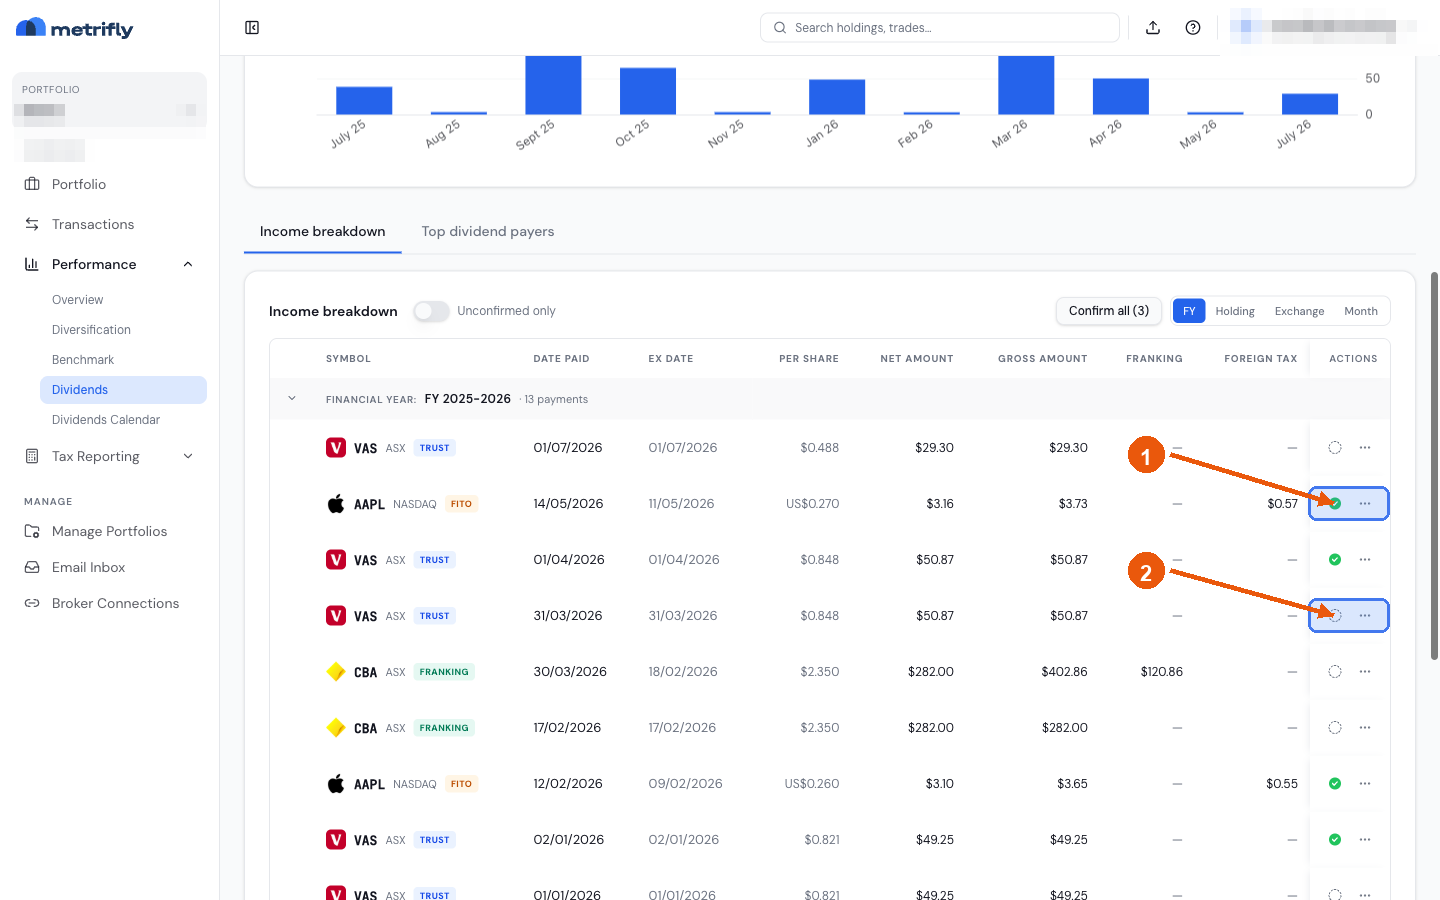The image size is (1440, 900).
Task: Open more actions for CBA paid 17/02/2026
Action: coord(1365,728)
